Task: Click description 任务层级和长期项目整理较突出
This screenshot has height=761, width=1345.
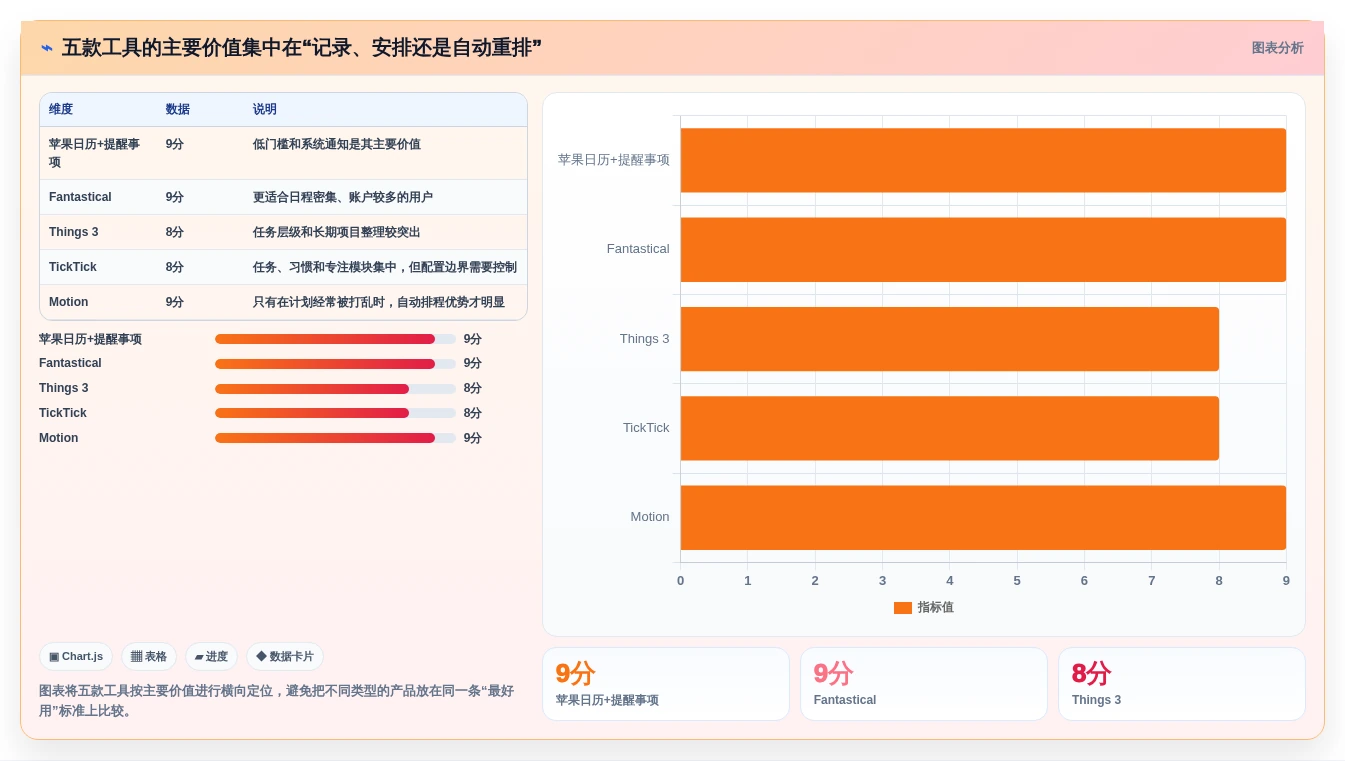Action: [337, 232]
